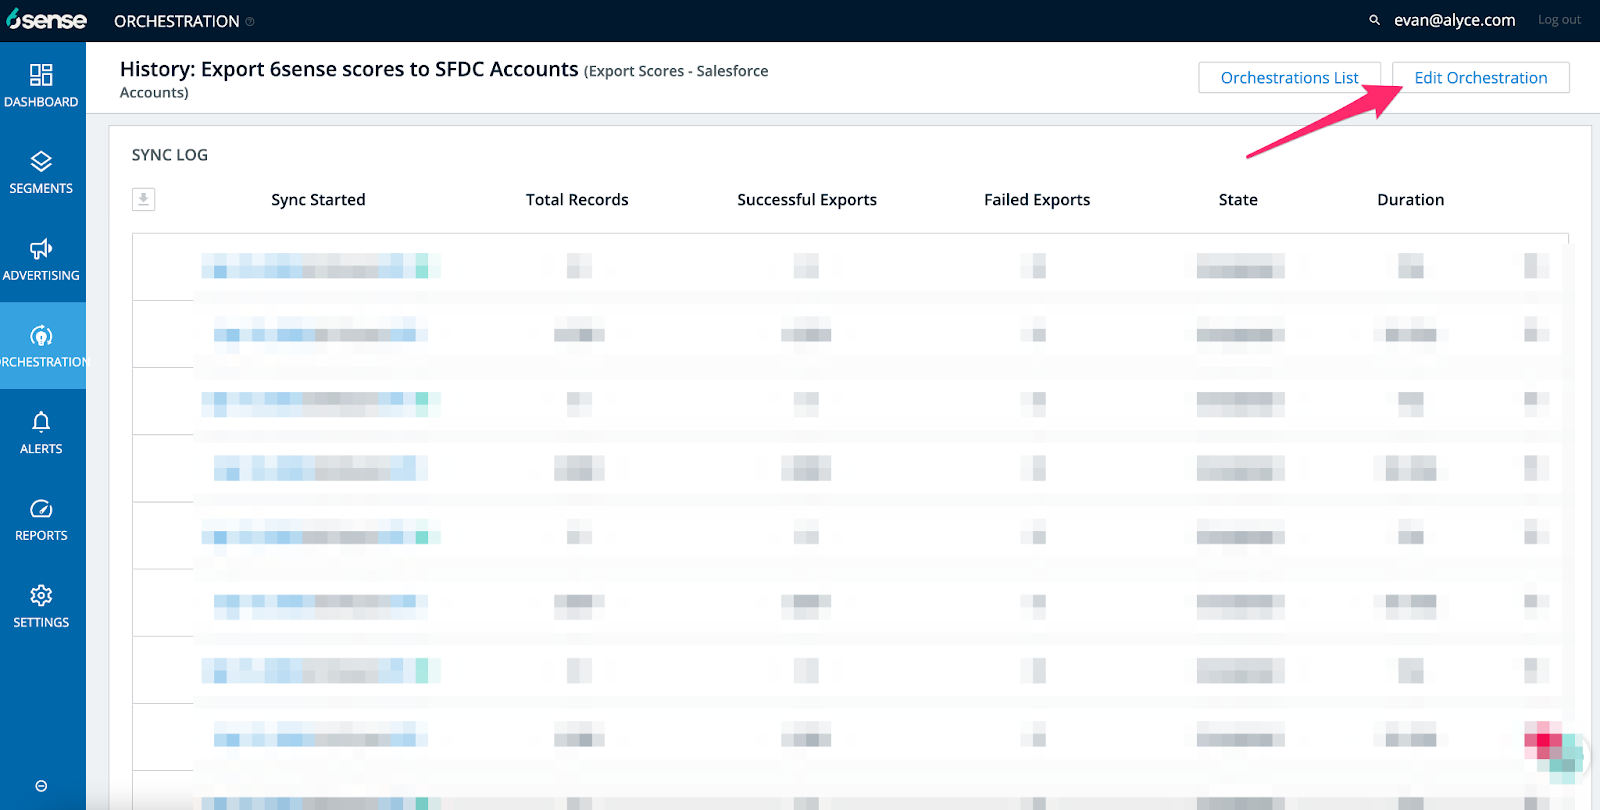Image resolution: width=1600 pixels, height=810 pixels.
Task: Click the ORCHESTRATION title in top bar
Action: pos(177,21)
